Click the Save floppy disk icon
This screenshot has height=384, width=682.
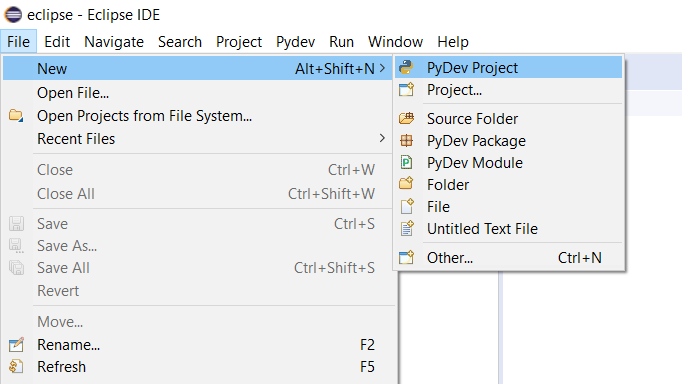click(17, 224)
